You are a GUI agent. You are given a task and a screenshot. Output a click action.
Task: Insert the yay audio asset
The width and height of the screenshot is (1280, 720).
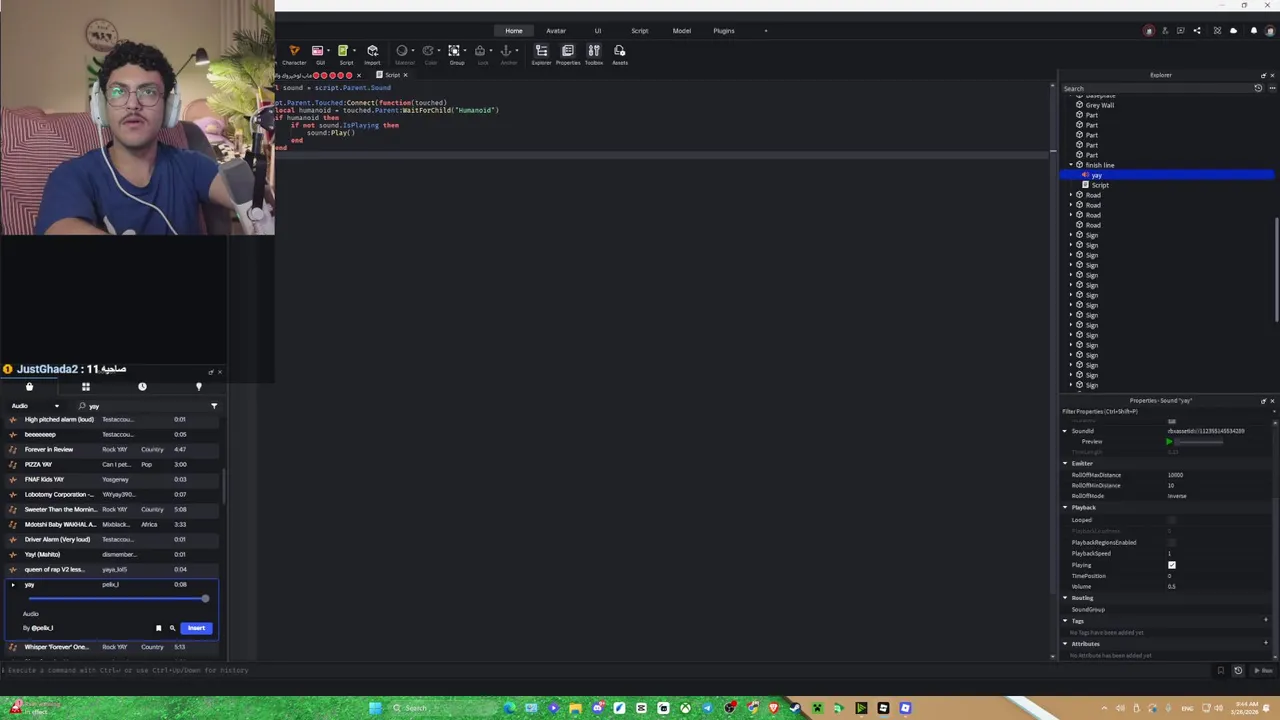point(196,628)
